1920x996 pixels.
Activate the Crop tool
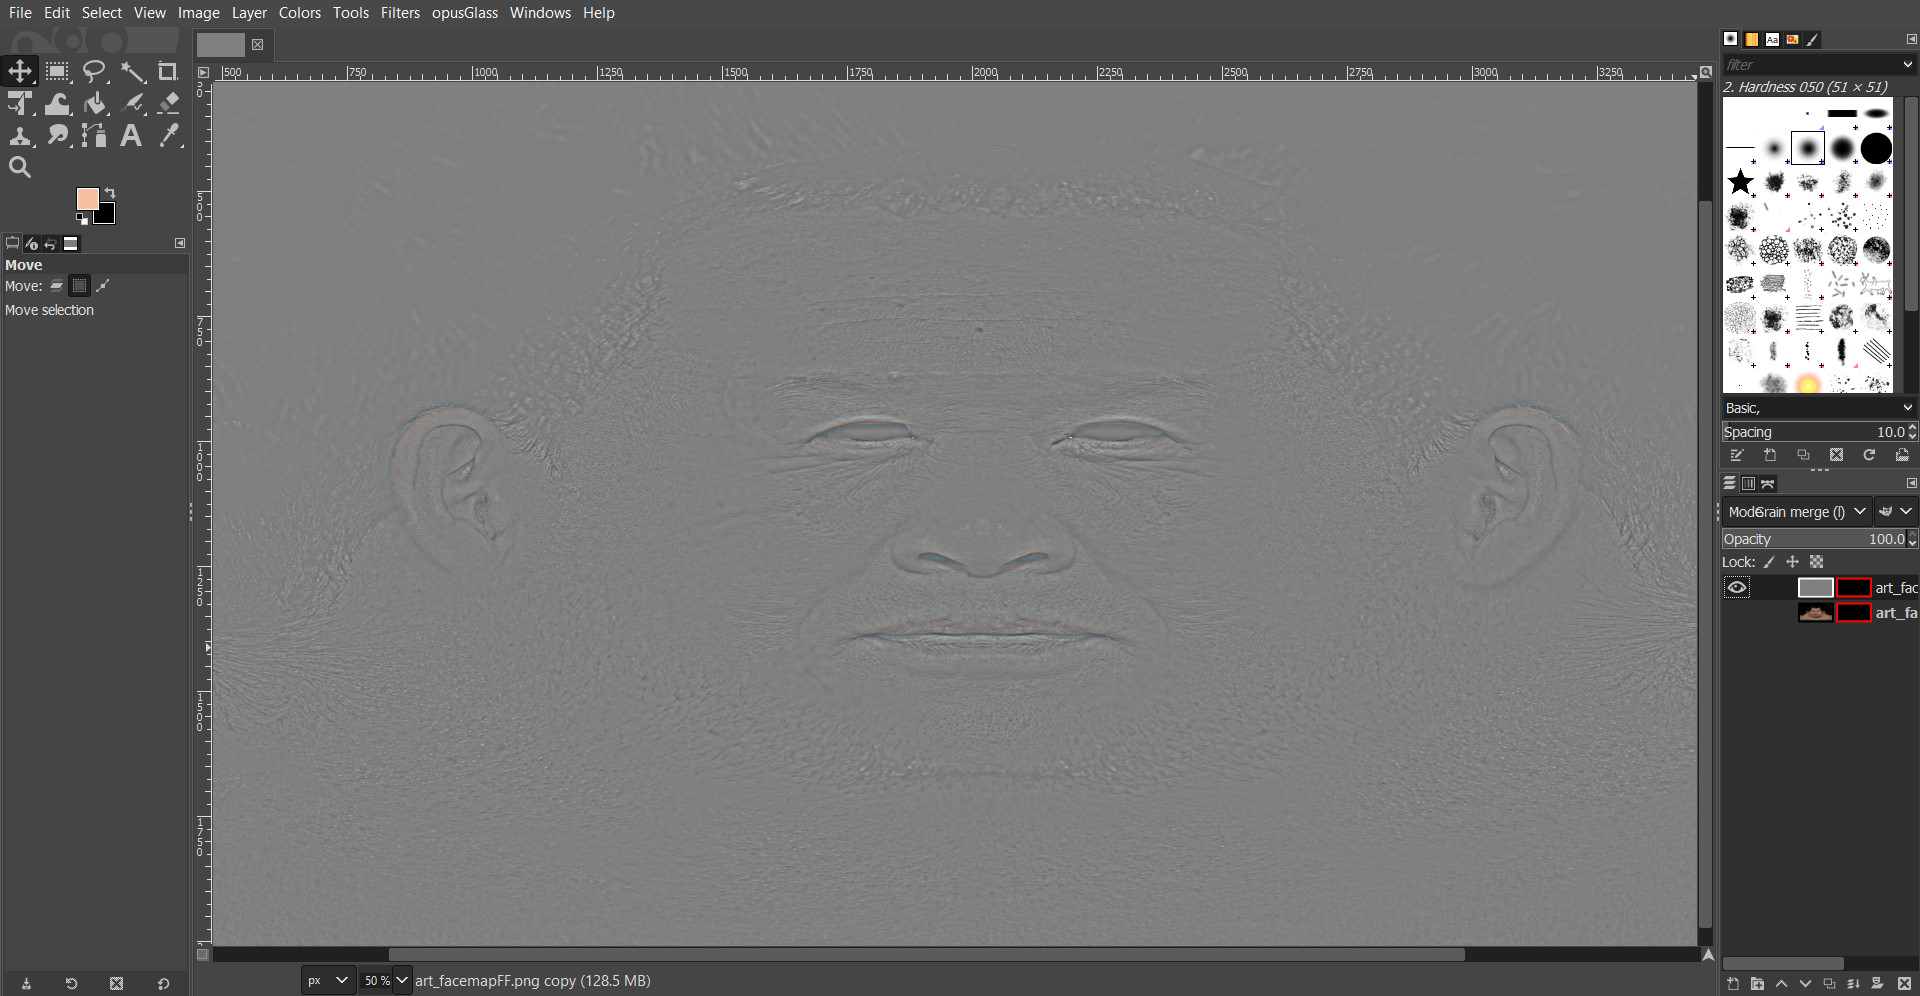(x=168, y=70)
